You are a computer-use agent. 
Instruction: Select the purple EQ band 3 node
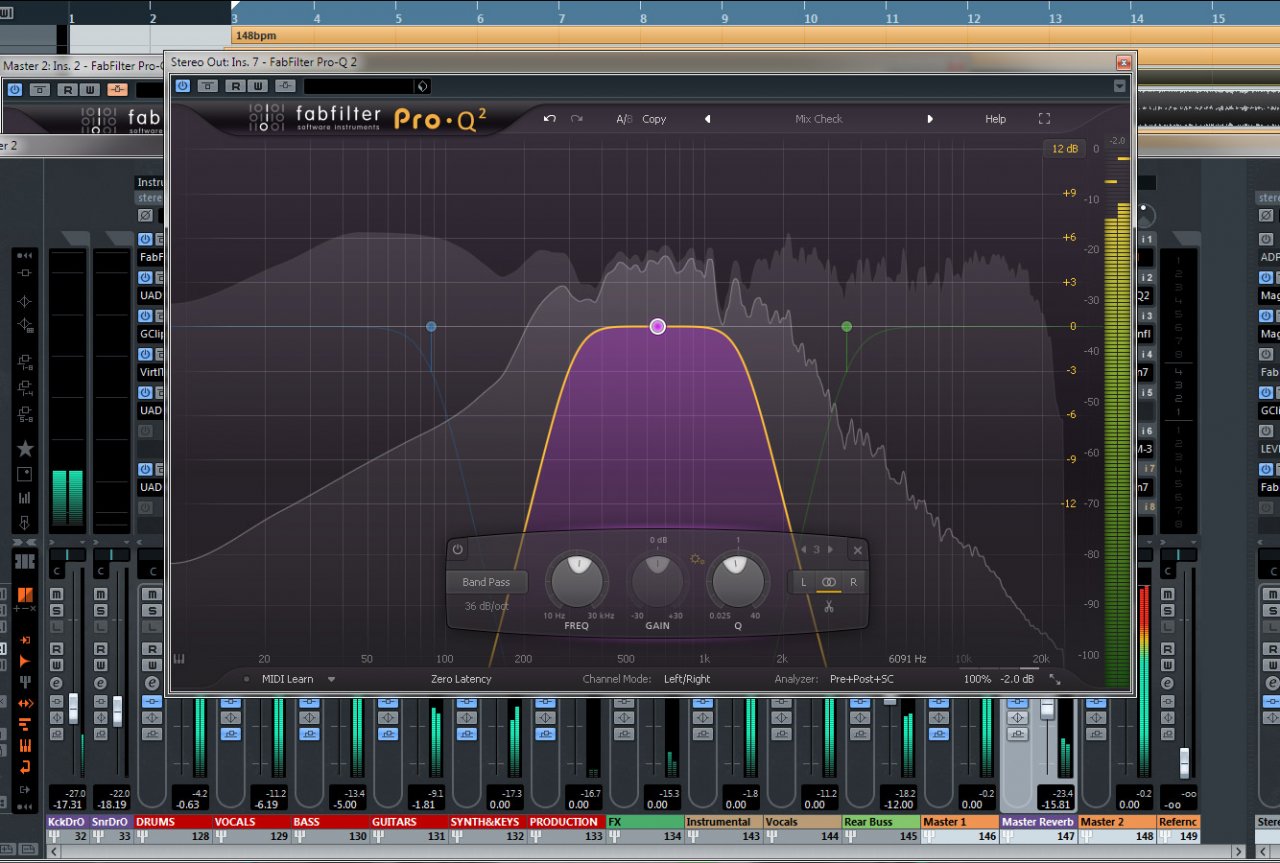[657, 326]
